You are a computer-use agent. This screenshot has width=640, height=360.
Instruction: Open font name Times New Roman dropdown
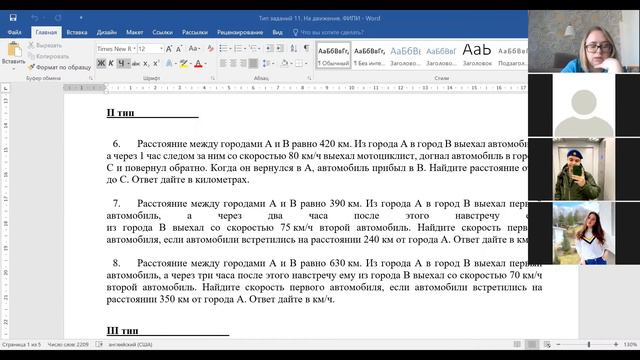[134, 49]
